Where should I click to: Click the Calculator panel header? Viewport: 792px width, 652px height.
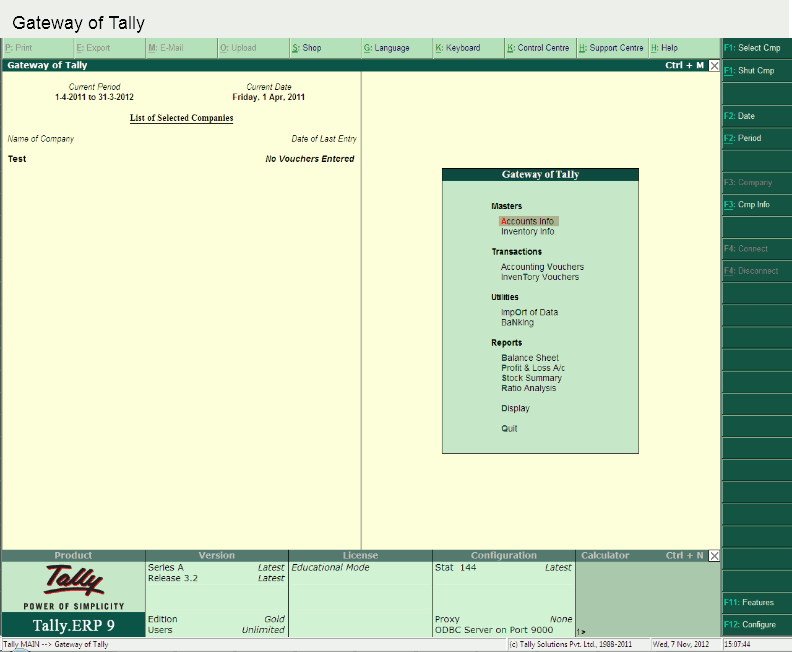[x=641, y=556]
